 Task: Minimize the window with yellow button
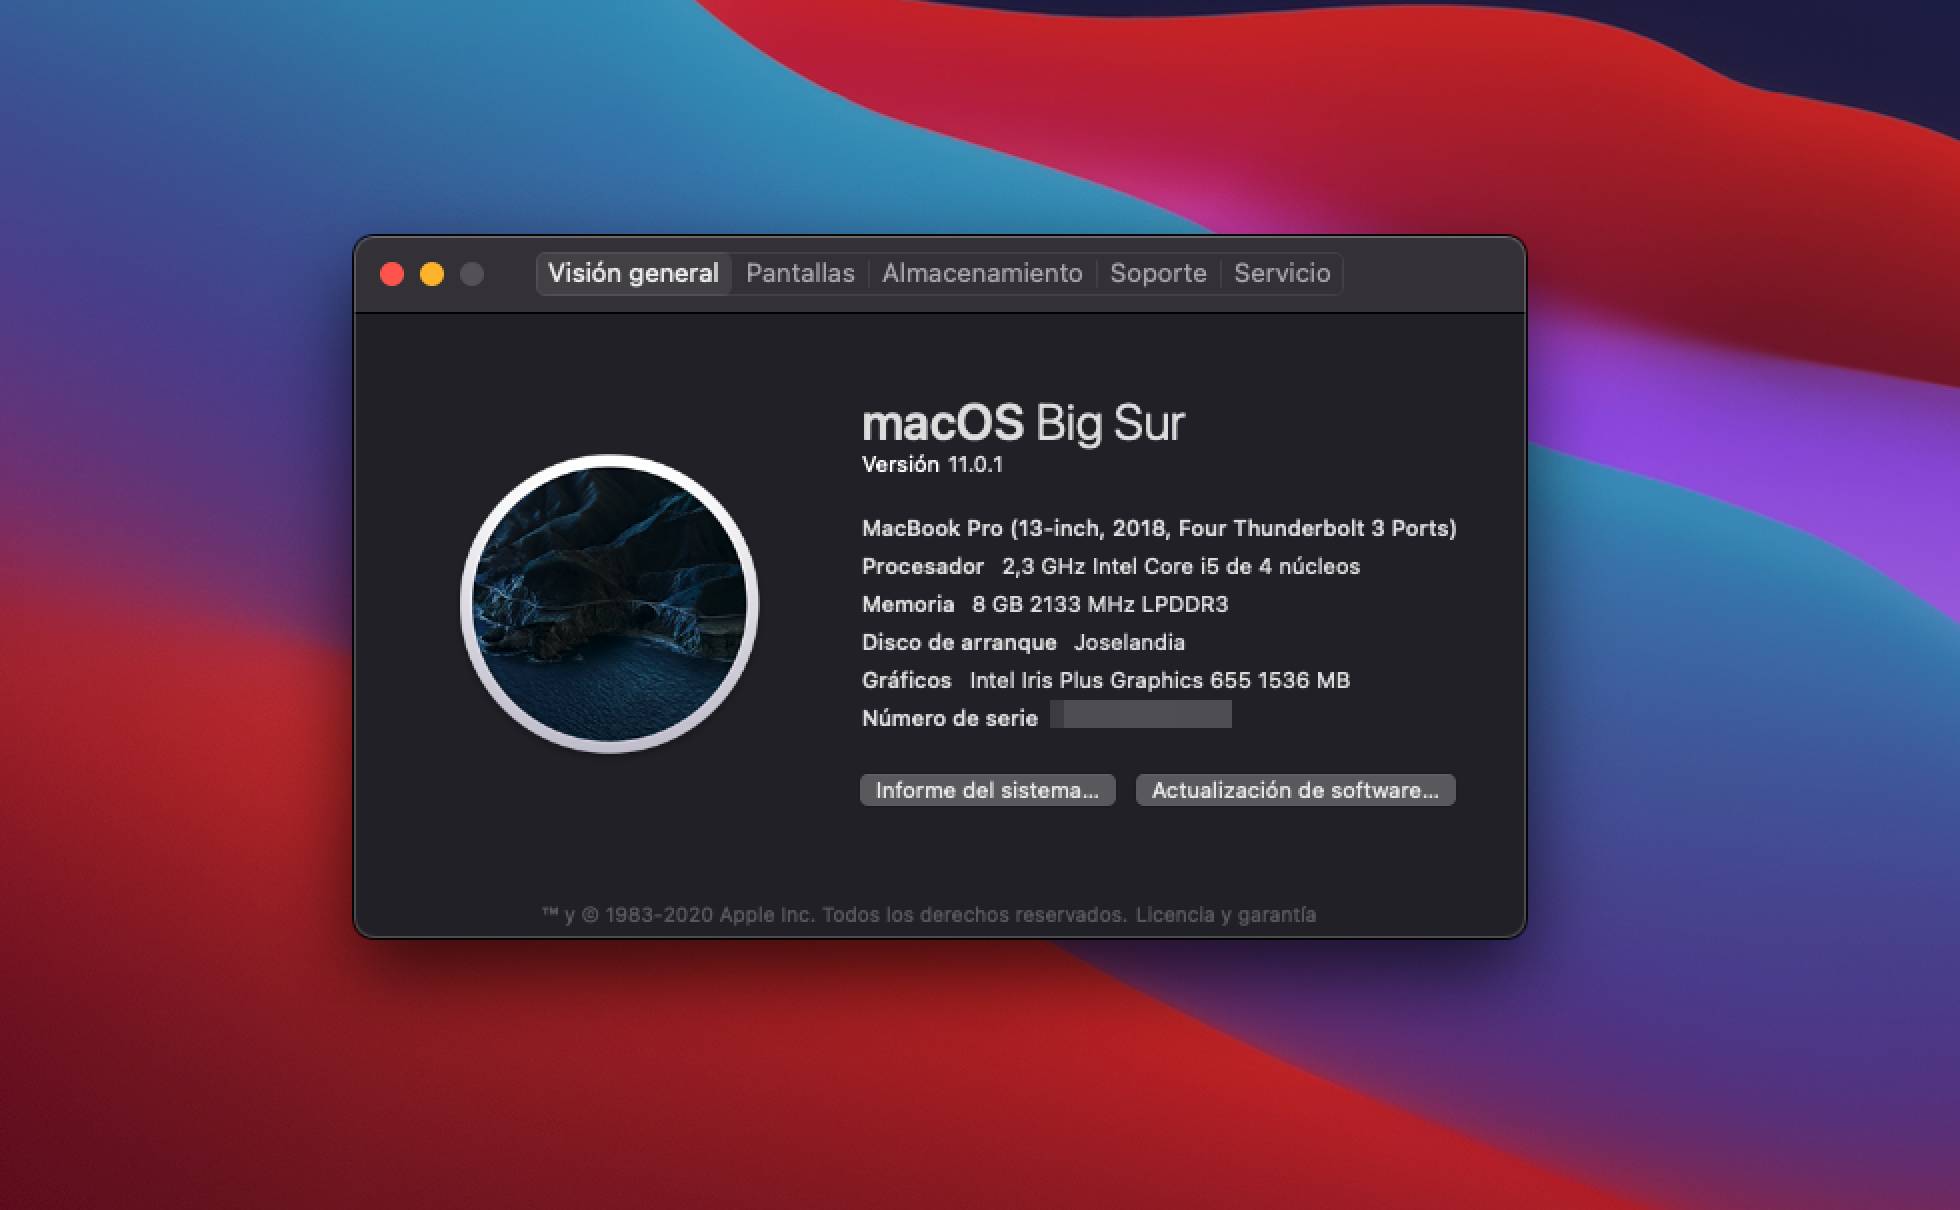(x=432, y=274)
